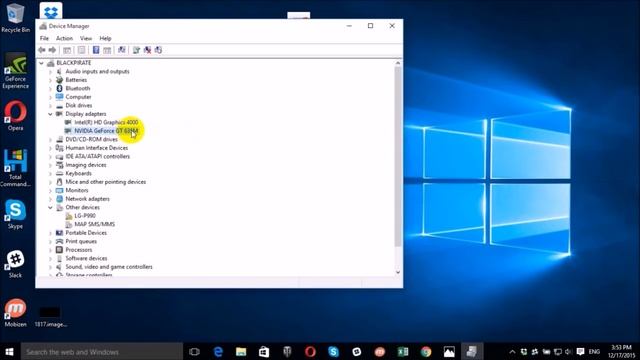
Task: Open the Recycle Bin desktop icon
Action: [x=16, y=18]
